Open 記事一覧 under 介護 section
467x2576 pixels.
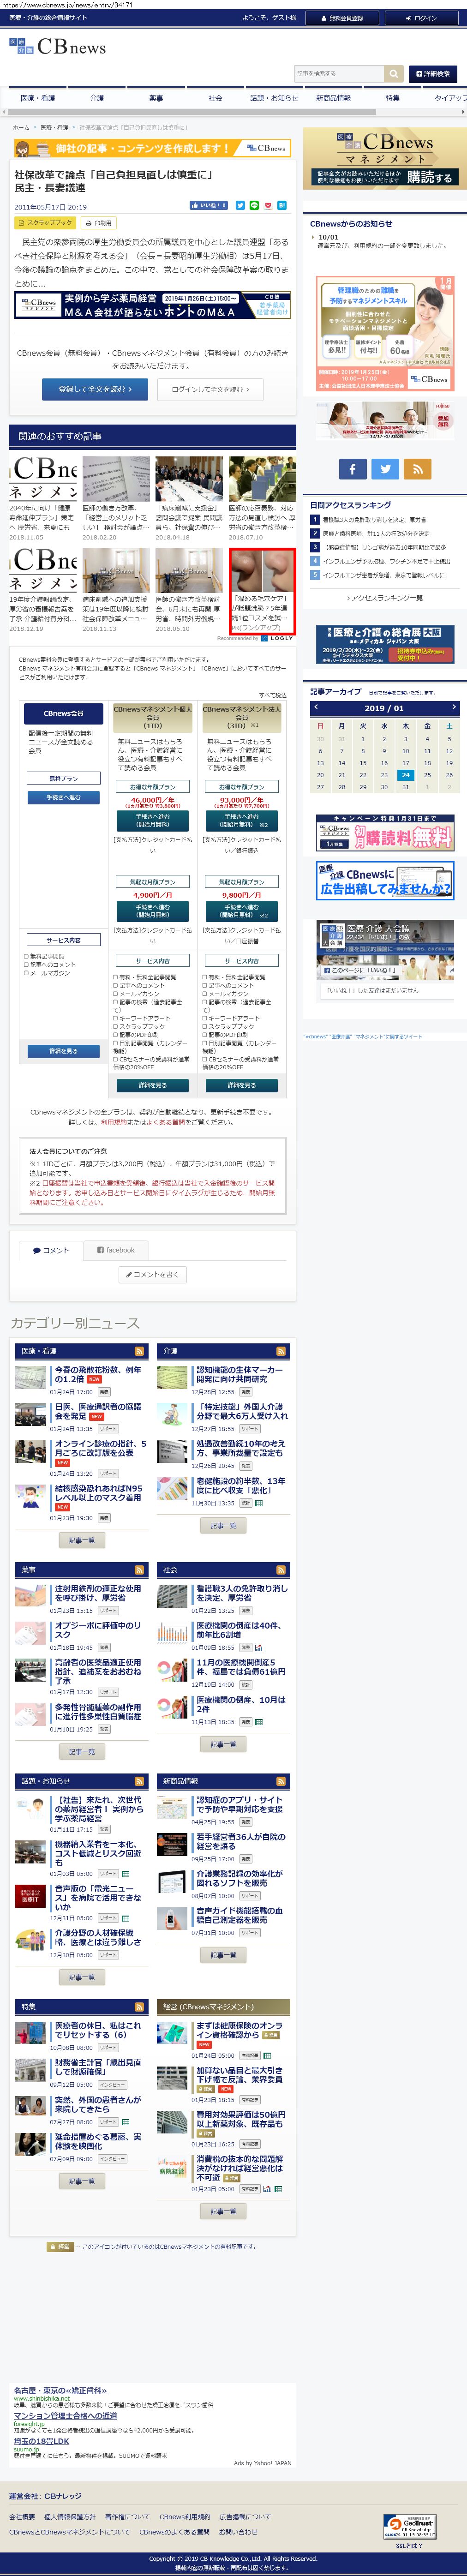pos(224,1526)
